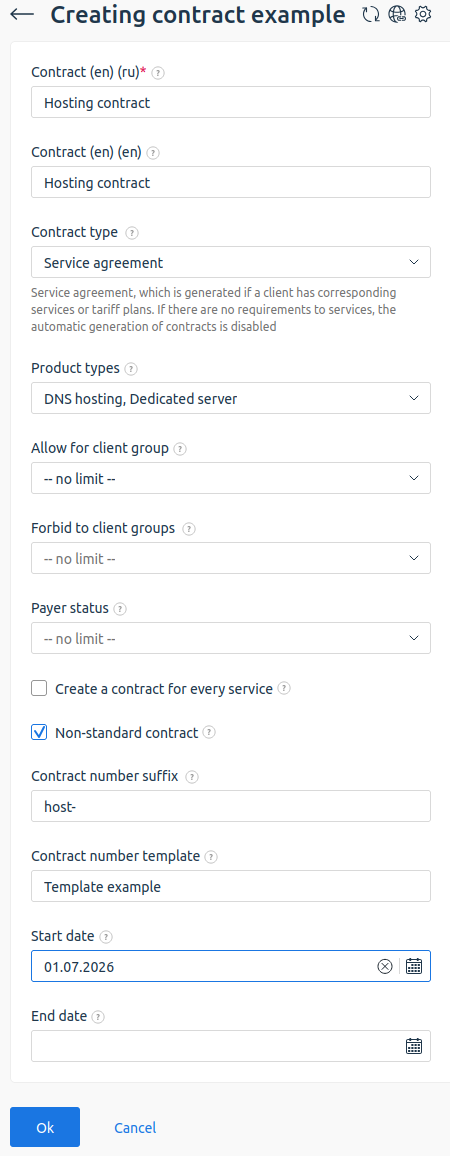Show the Non-standard contract help hint
Image resolution: width=450 pixels, height=1156 pixels.
[x=209, y=733]
